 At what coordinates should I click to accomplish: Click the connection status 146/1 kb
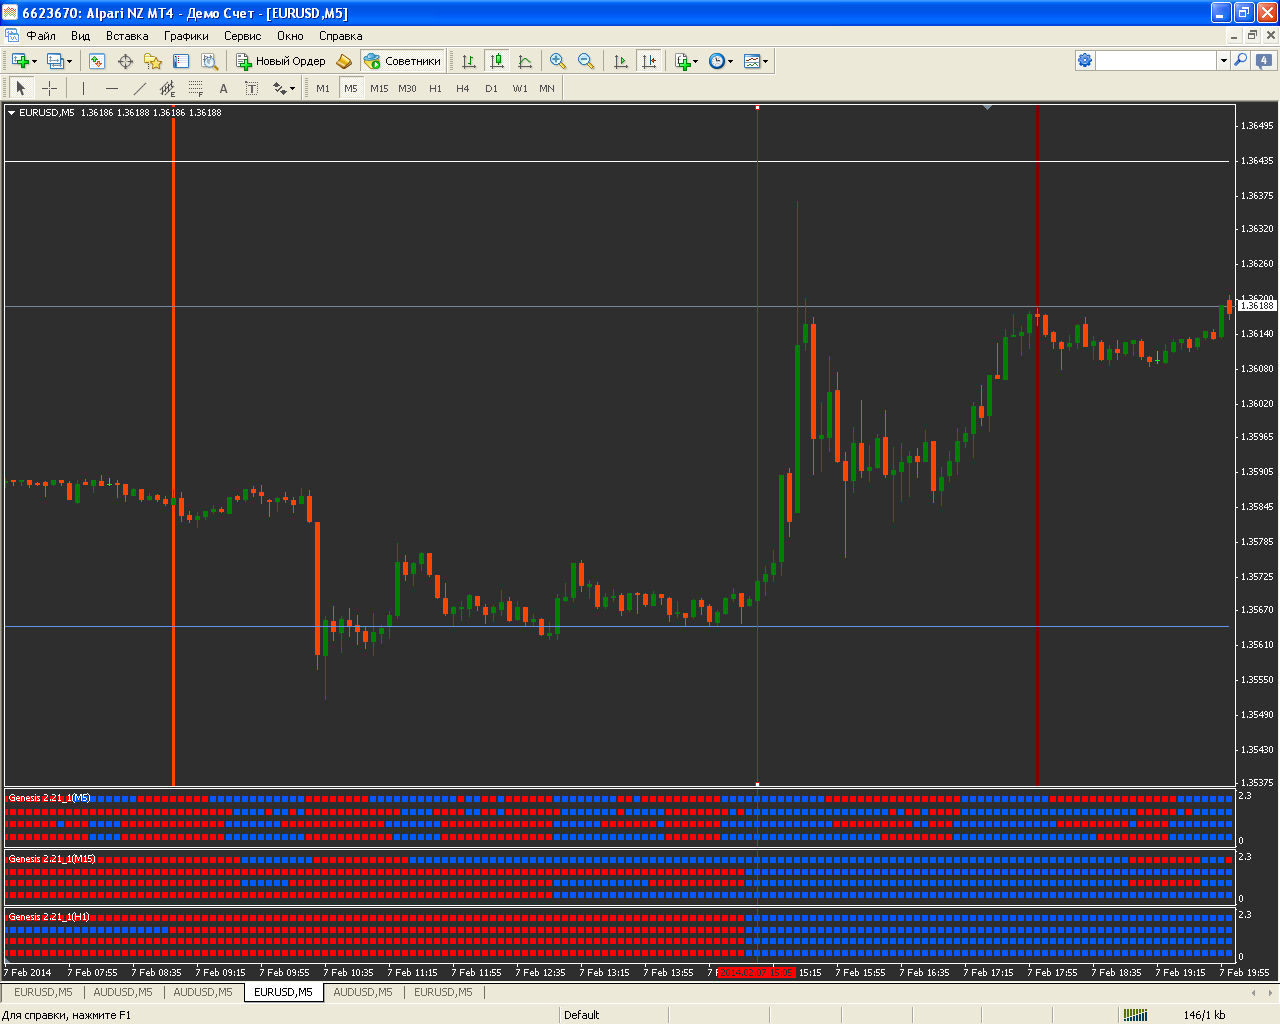pos(1204,1015)
